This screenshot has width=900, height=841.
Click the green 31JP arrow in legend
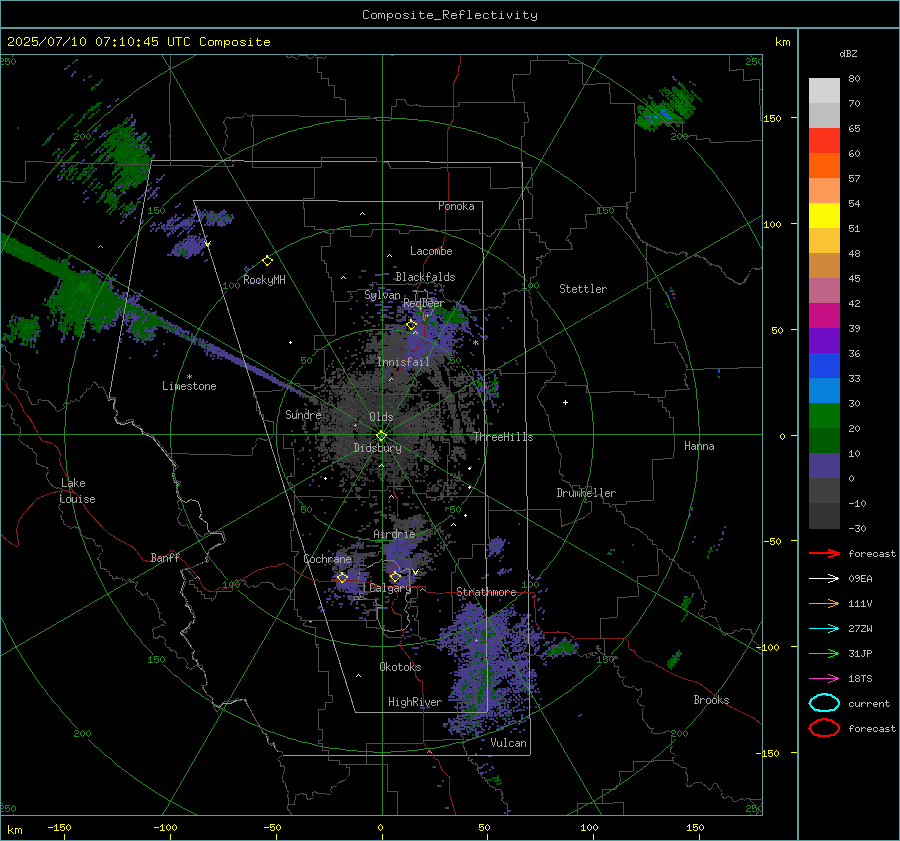(824, 653)
